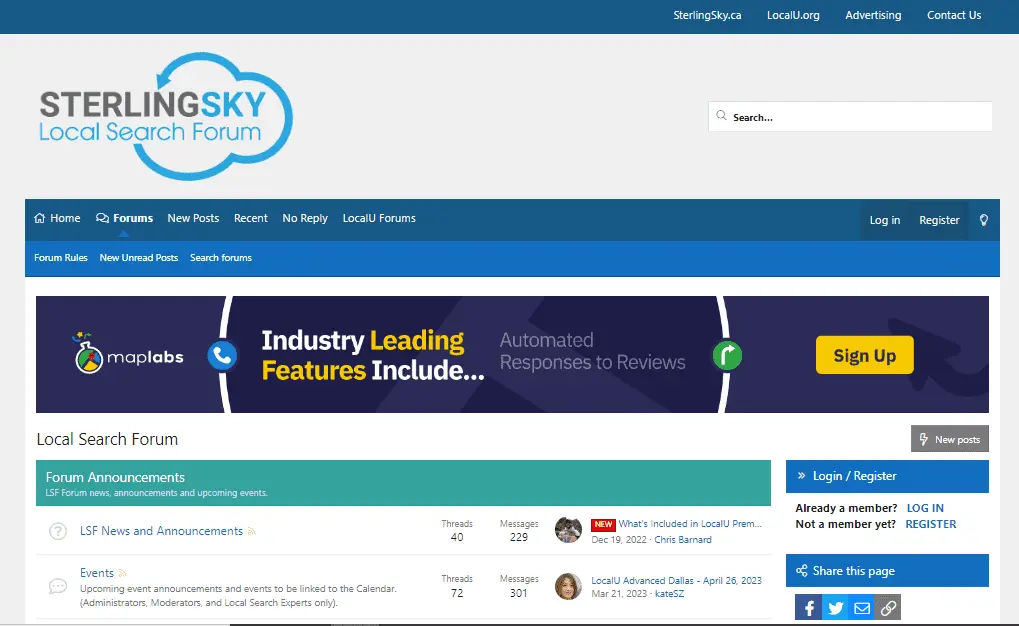1019x626 pixels.
Task: Click the Mar 21, 2023 post date
Action: tap(619, 593)
